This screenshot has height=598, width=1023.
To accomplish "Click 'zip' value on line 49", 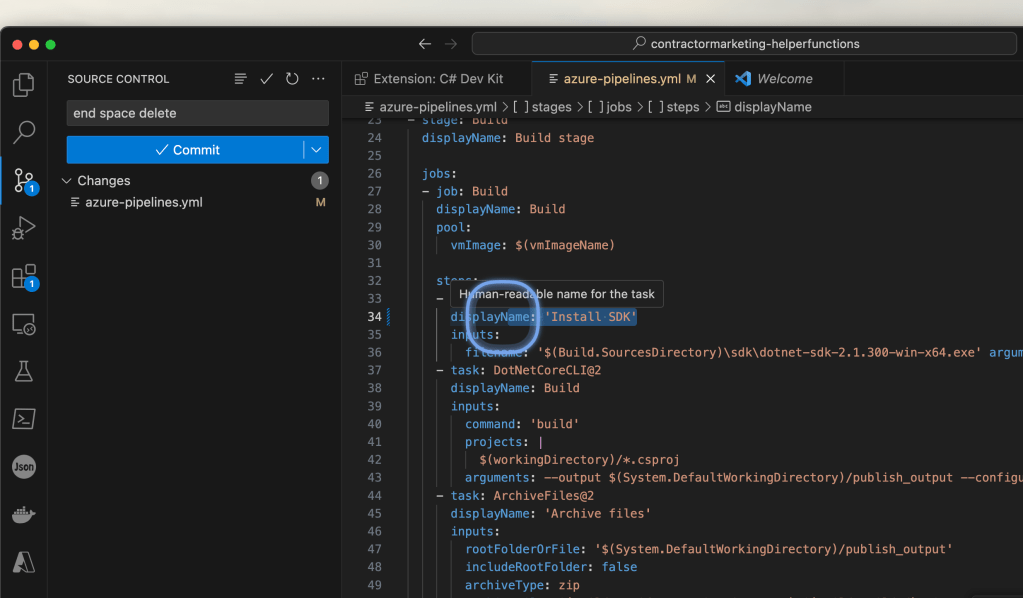I will 569,586.
